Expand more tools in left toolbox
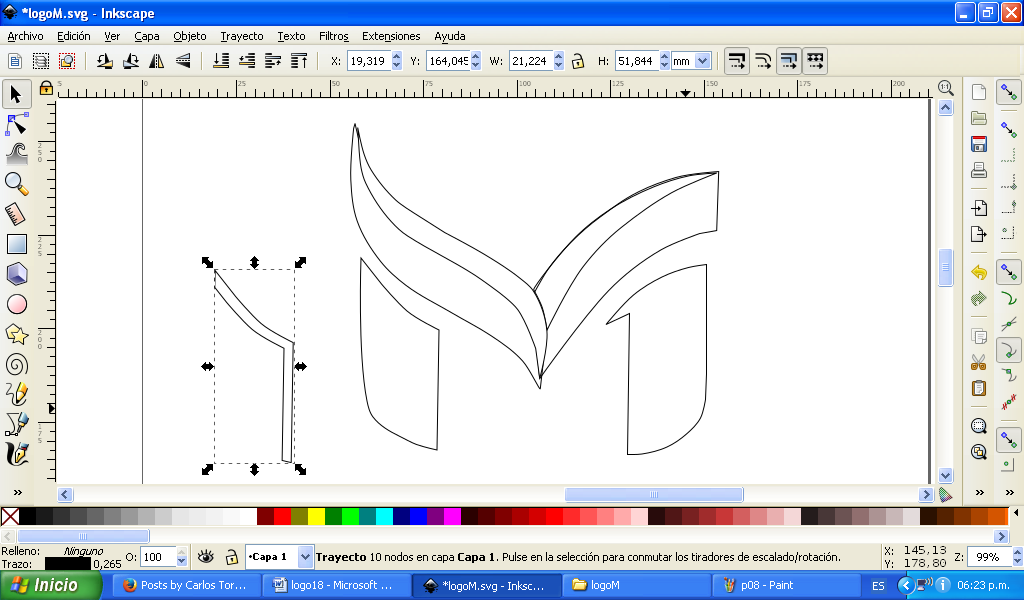Screen dimensions: 1024x600 click(16, 492)
